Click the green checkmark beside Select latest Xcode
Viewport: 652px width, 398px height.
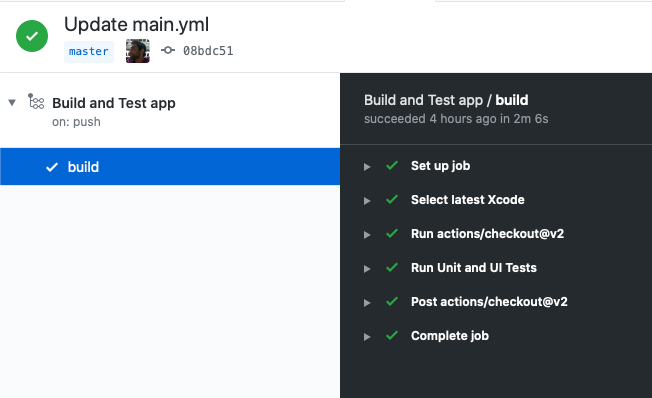pos(392,200)
